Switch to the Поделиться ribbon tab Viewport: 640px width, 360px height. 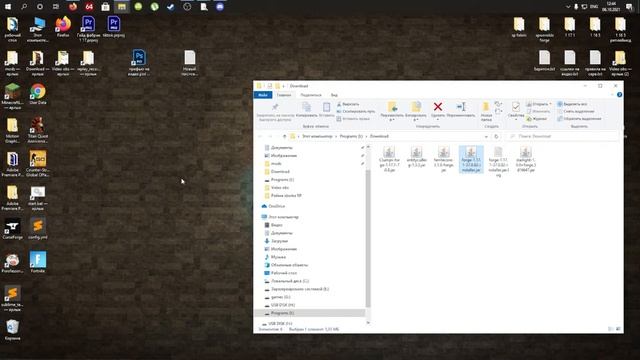[311, 95]
